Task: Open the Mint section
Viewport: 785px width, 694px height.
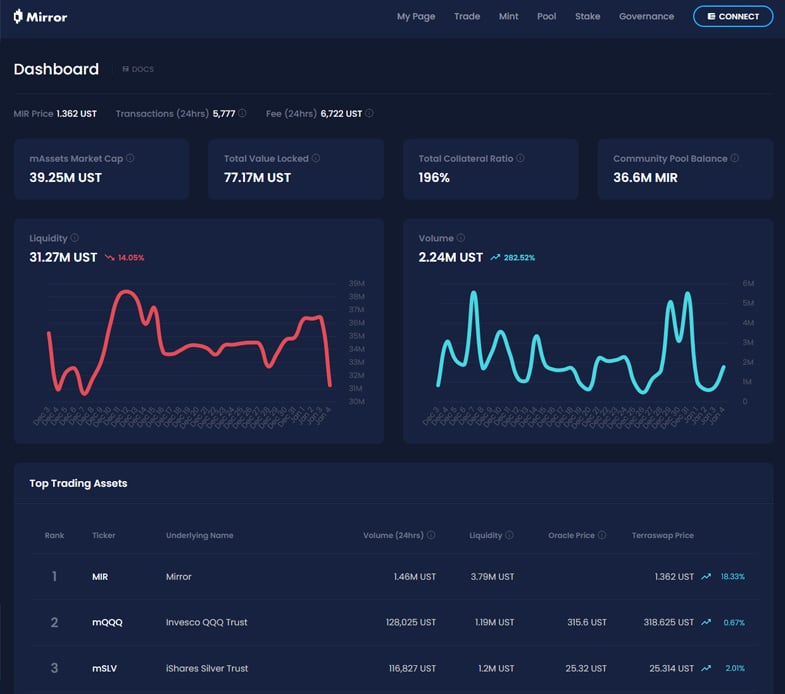Action: tap(508, 17)
